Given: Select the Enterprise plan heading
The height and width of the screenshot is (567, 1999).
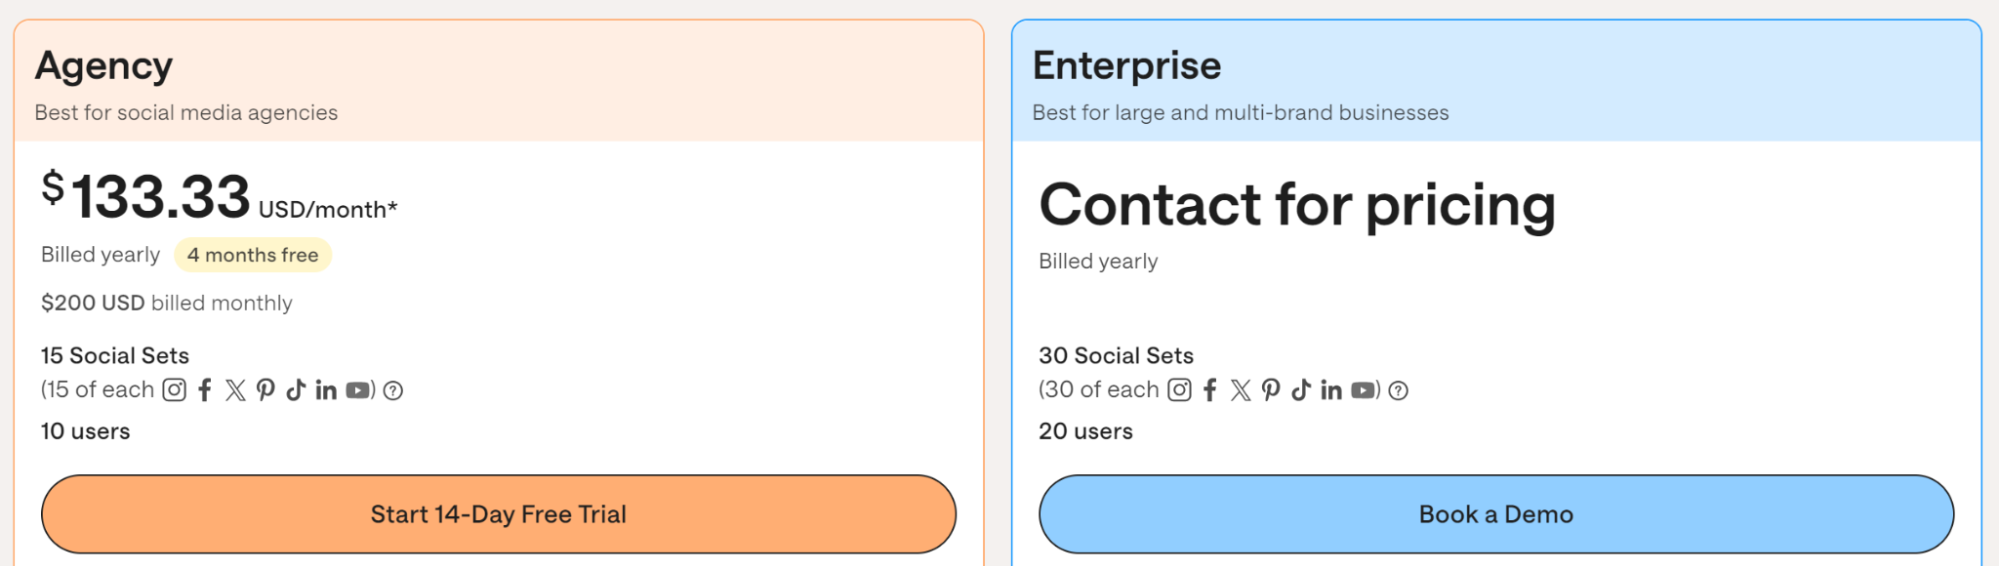Looking at the screenshot, I should point(1127,66).
